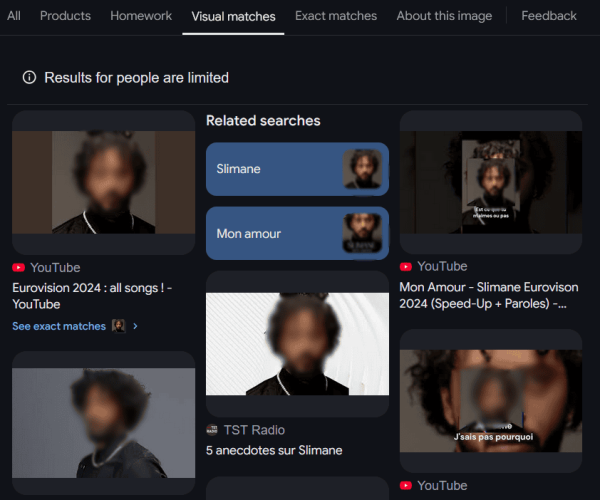Select the Homework tab
This screenshot has width=600, height=500.
pyautogui.click(x=141, y=16)
